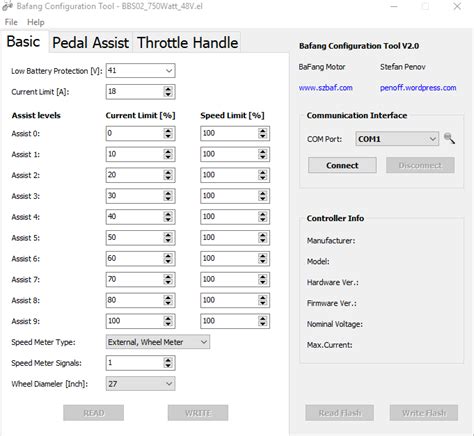This screenshot has height=436, width=474.
Task: Decrease Assist 7 speed limit percent
Action: pos(263,282)
